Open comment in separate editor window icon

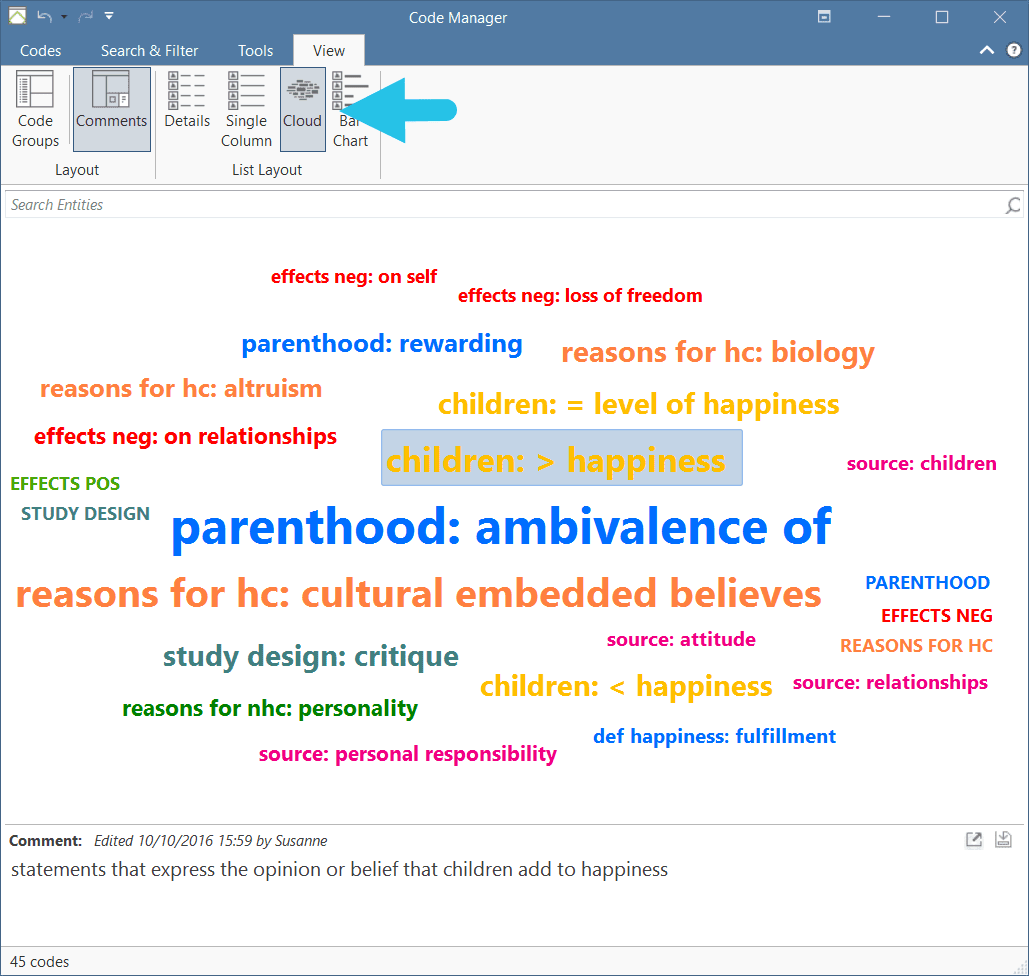[974, 839]
